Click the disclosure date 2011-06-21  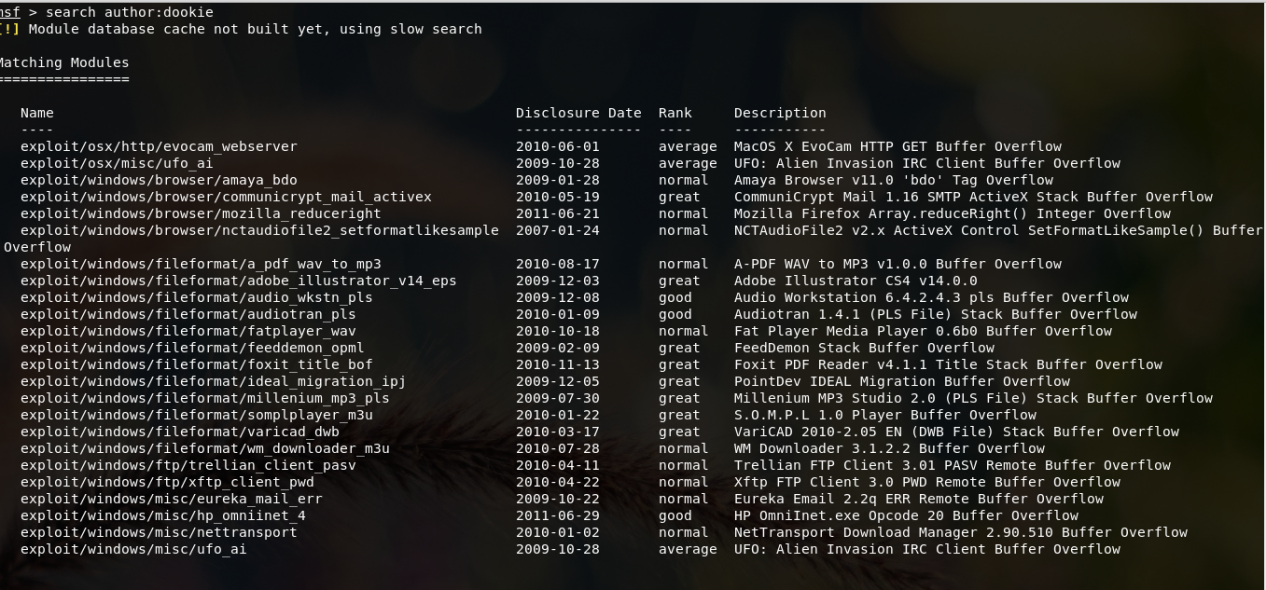click(558, 214)
